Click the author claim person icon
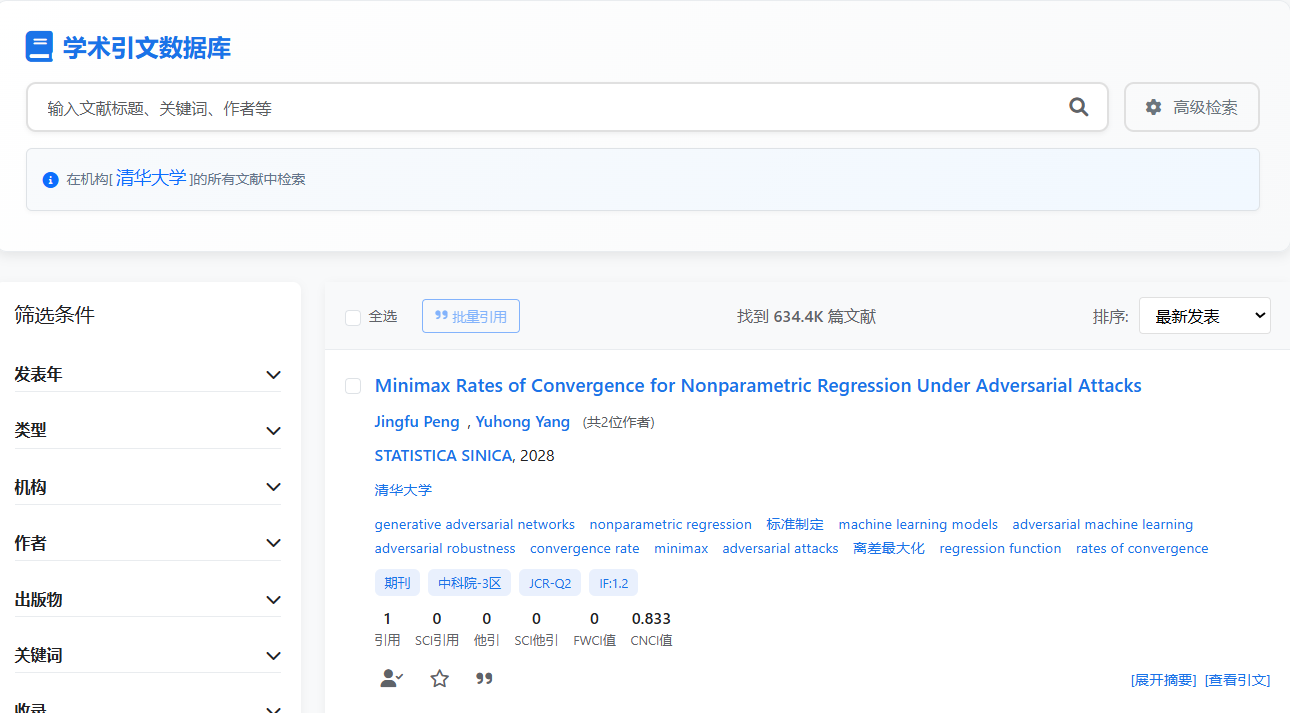This screenshot has width=1290, height=713. point(391,679)
